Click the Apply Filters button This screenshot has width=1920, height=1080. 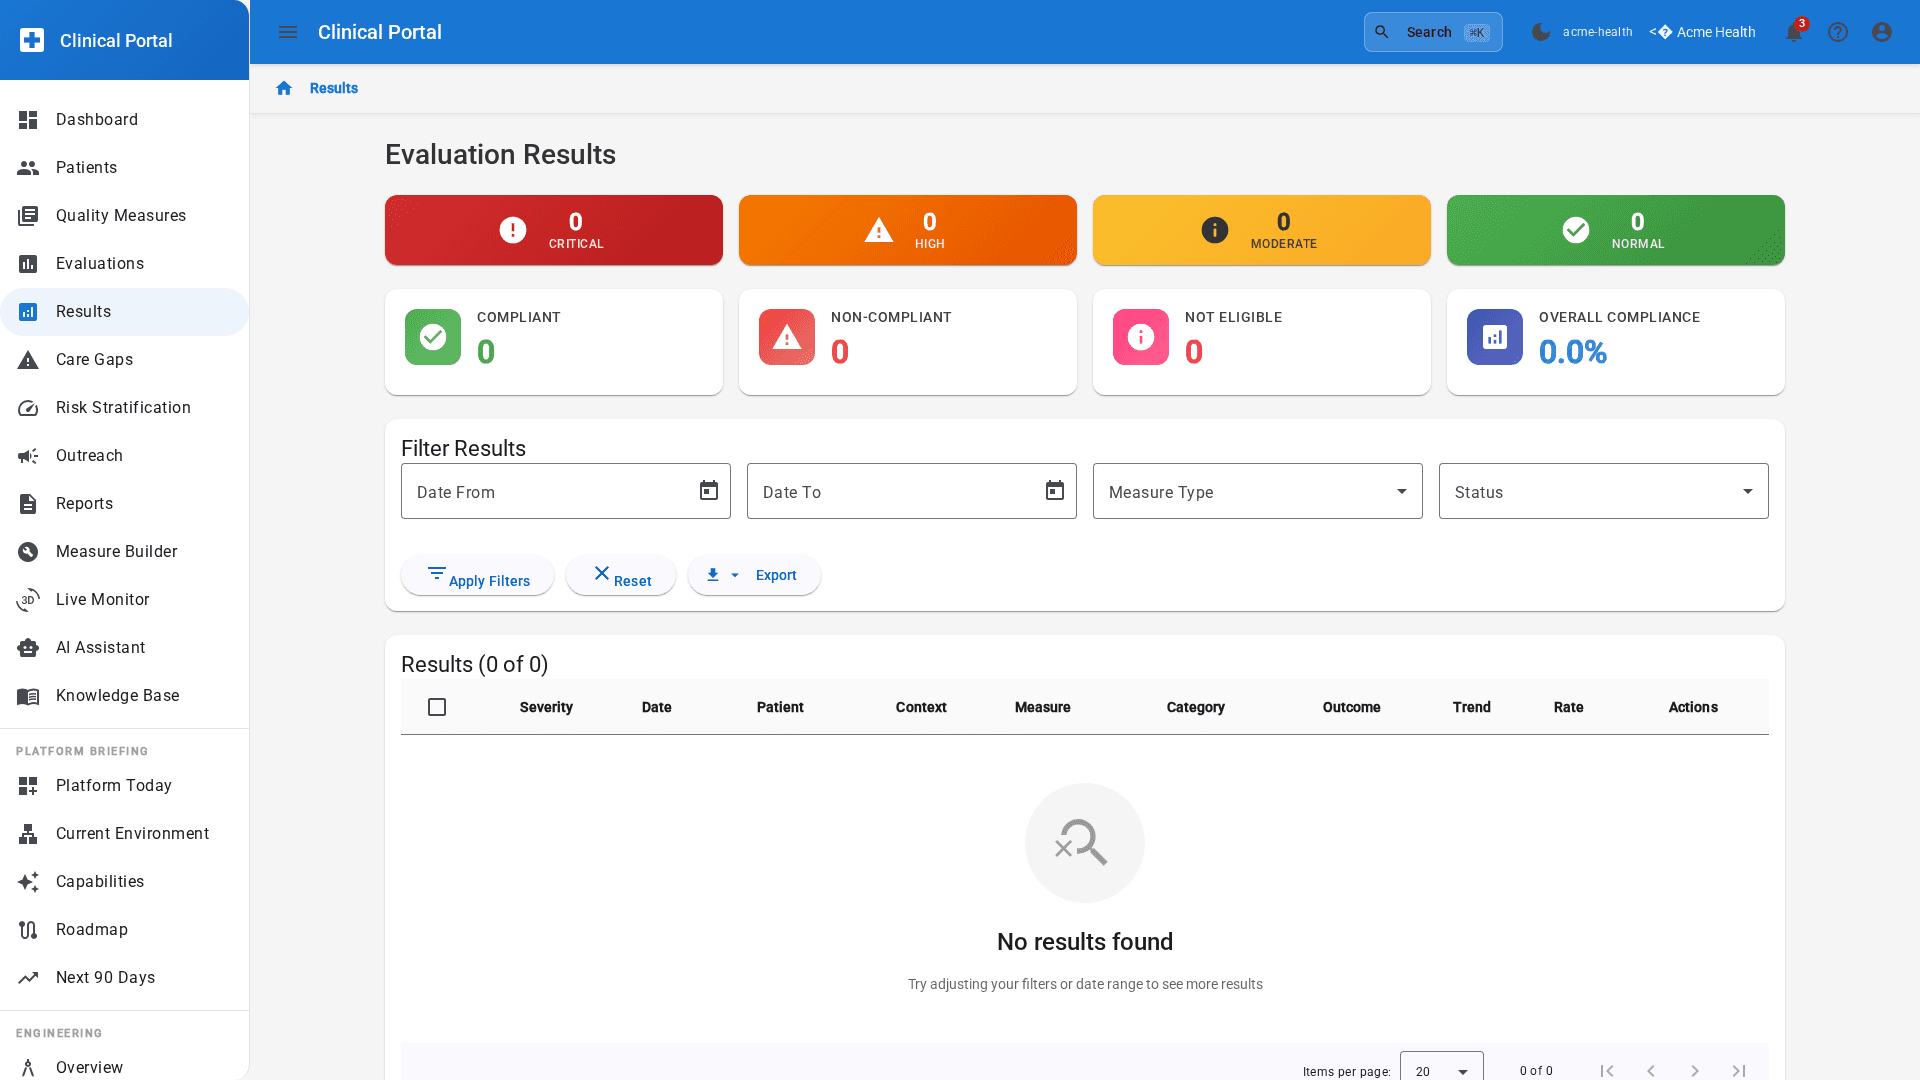(x=478, y=576)
